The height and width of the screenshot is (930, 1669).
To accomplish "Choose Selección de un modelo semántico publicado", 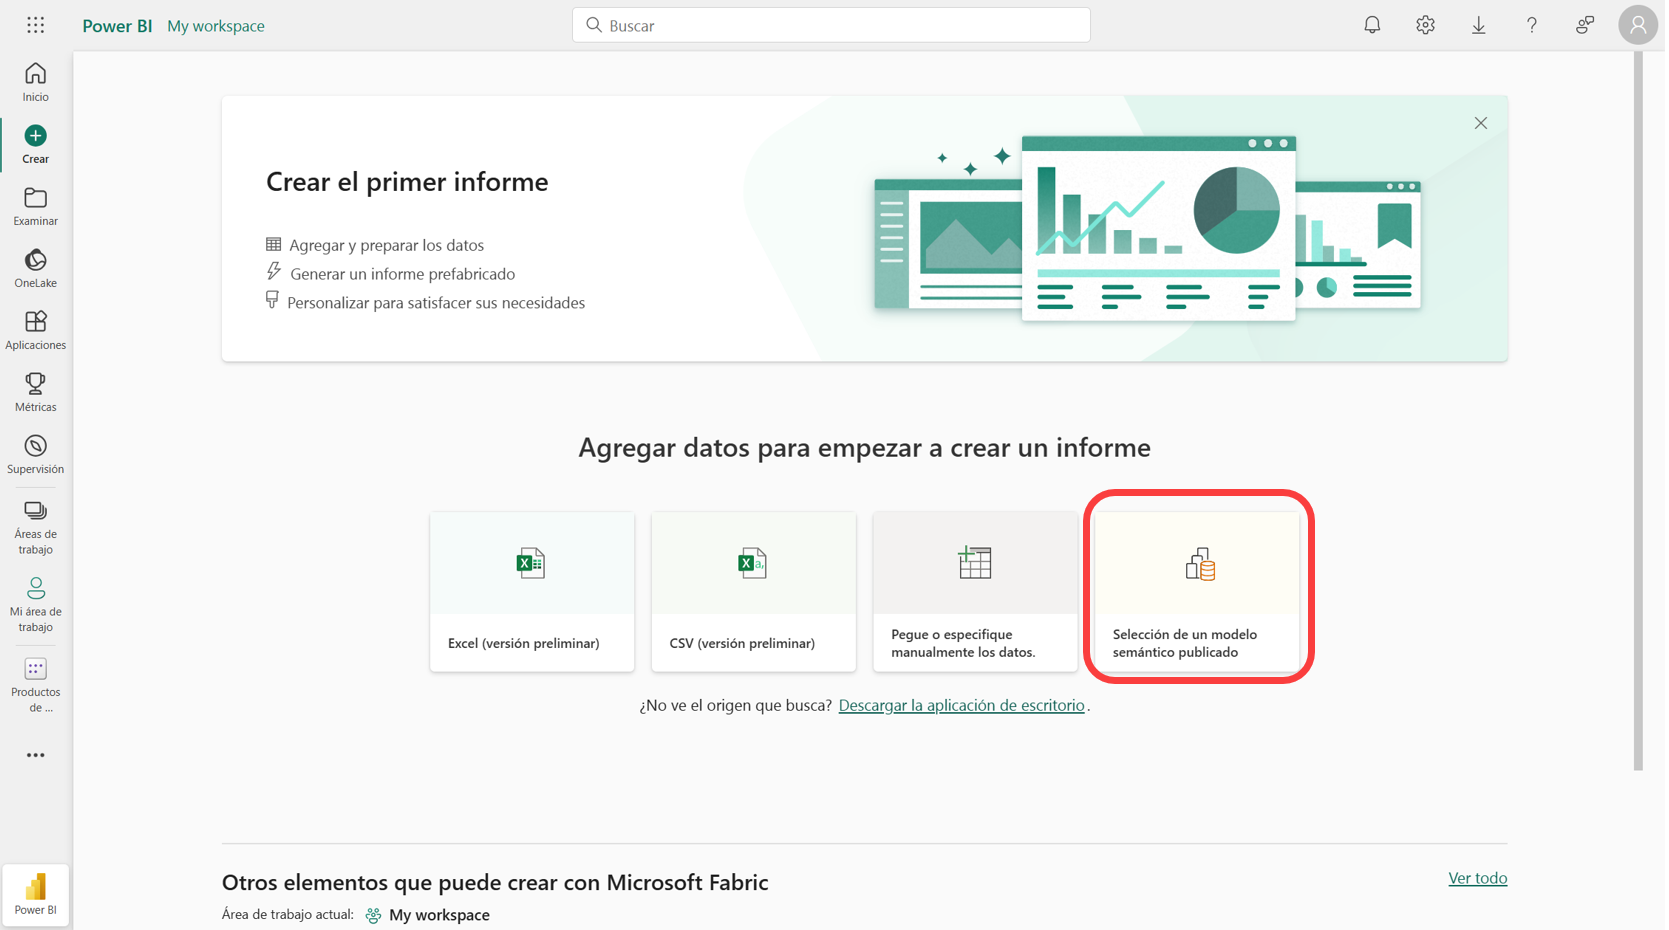I will (x=1197, y=591).
